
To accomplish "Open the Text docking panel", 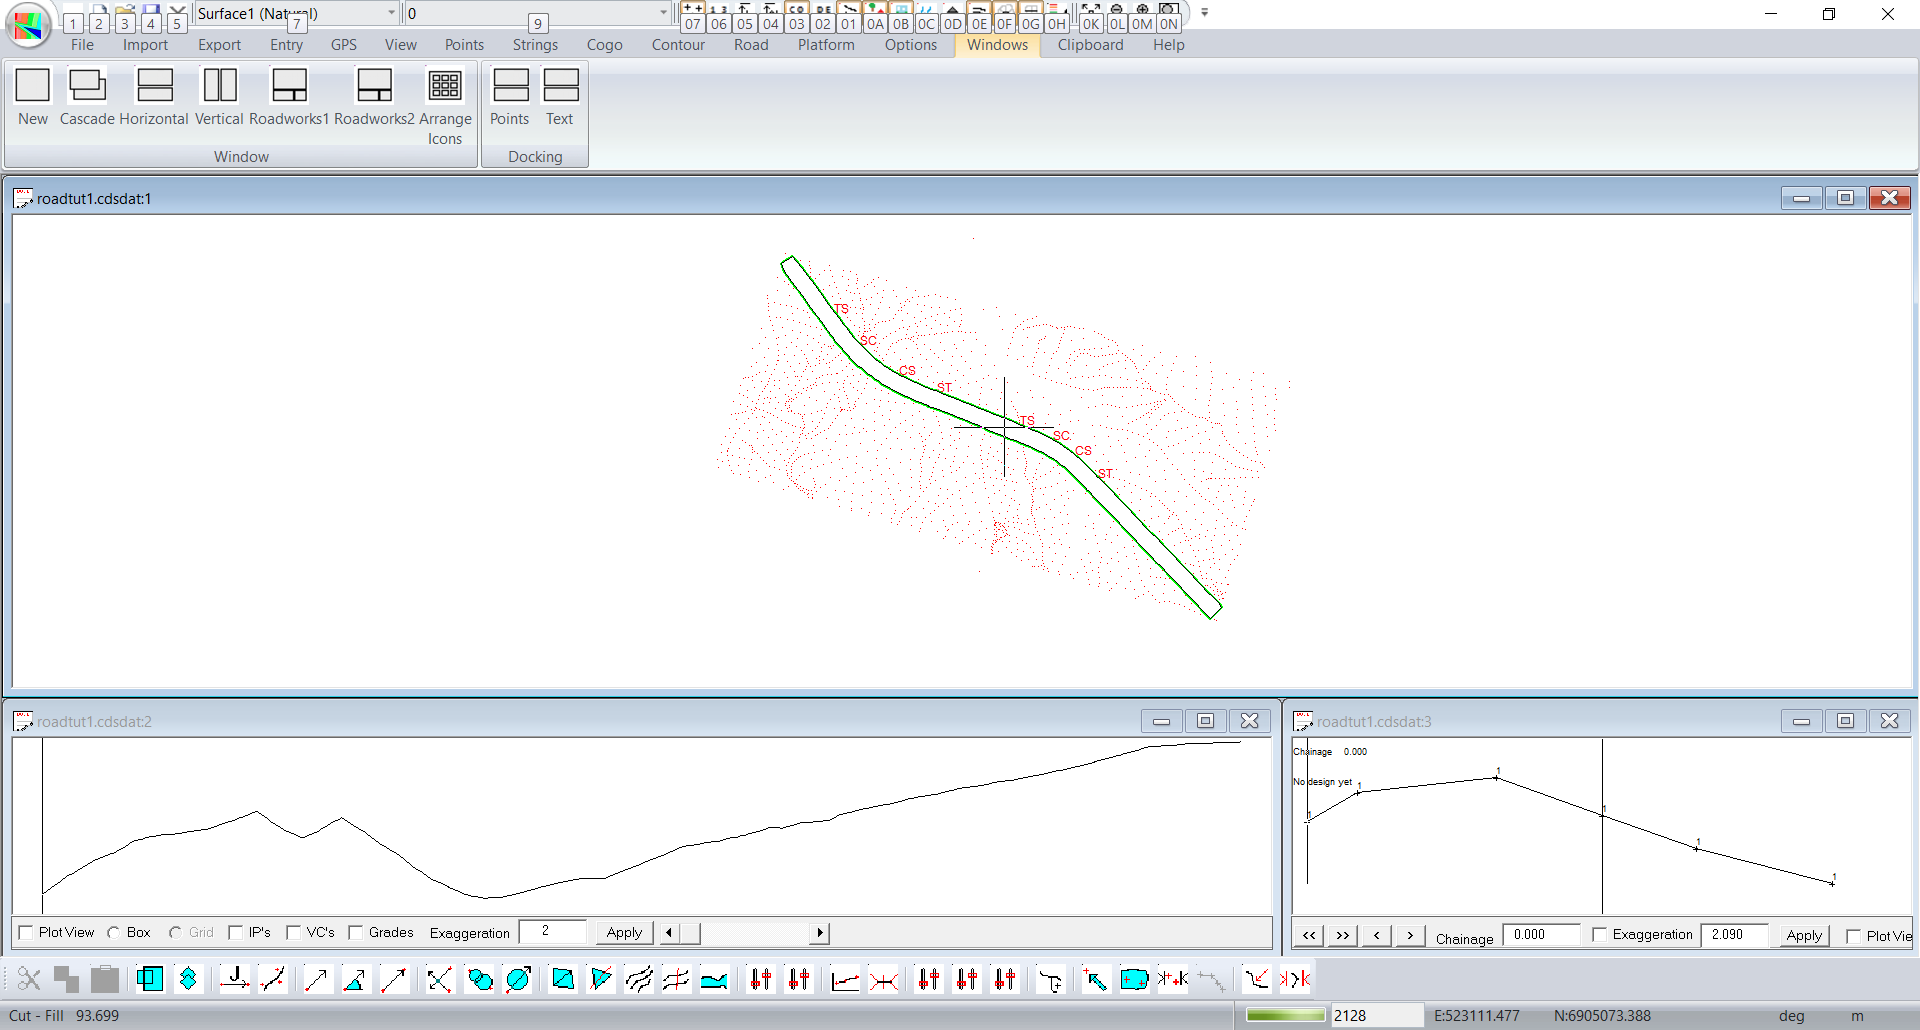I will click(x=560, y=97).
